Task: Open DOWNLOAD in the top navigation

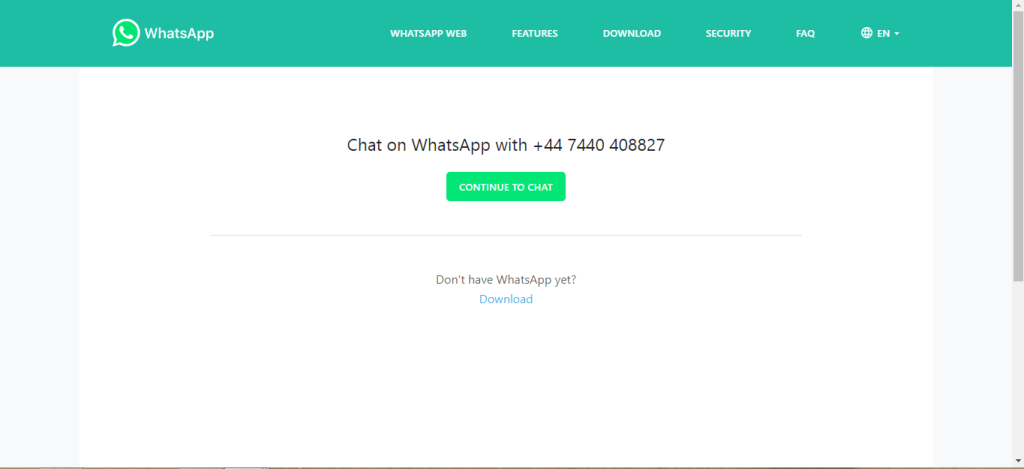Action: (632, 33)
